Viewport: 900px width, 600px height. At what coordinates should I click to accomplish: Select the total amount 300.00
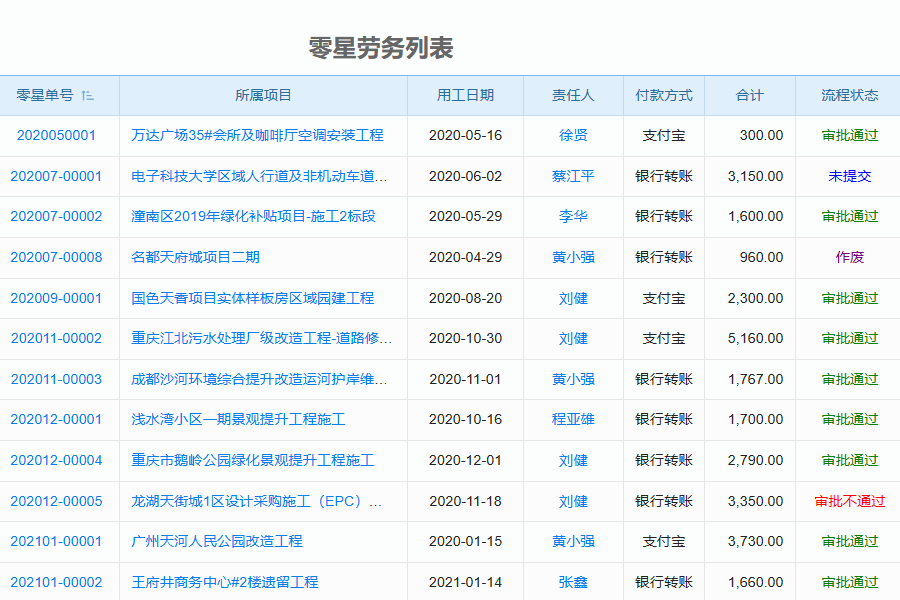pos(761,136)
